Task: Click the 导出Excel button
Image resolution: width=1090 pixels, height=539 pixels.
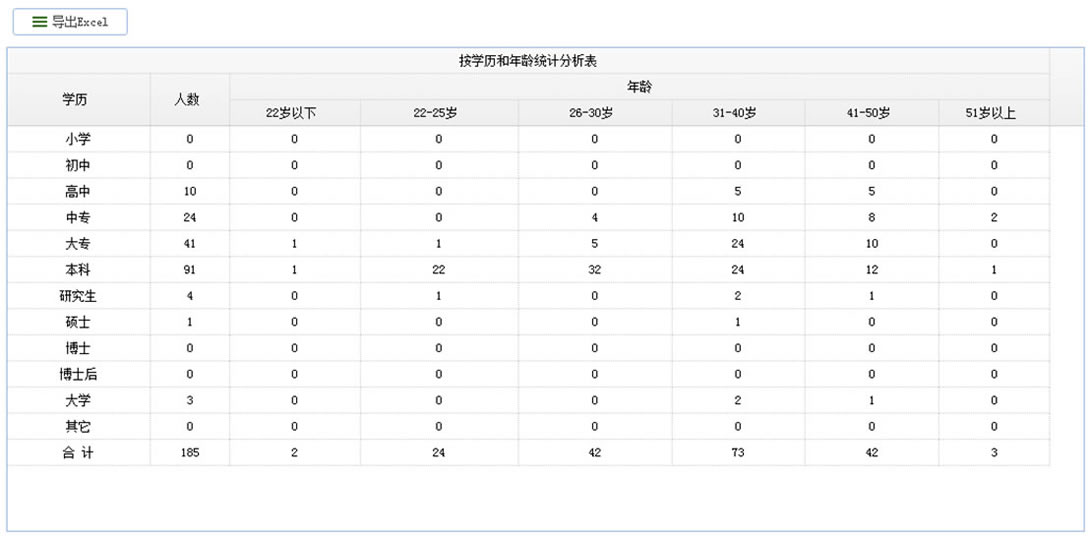Action: 70,22
